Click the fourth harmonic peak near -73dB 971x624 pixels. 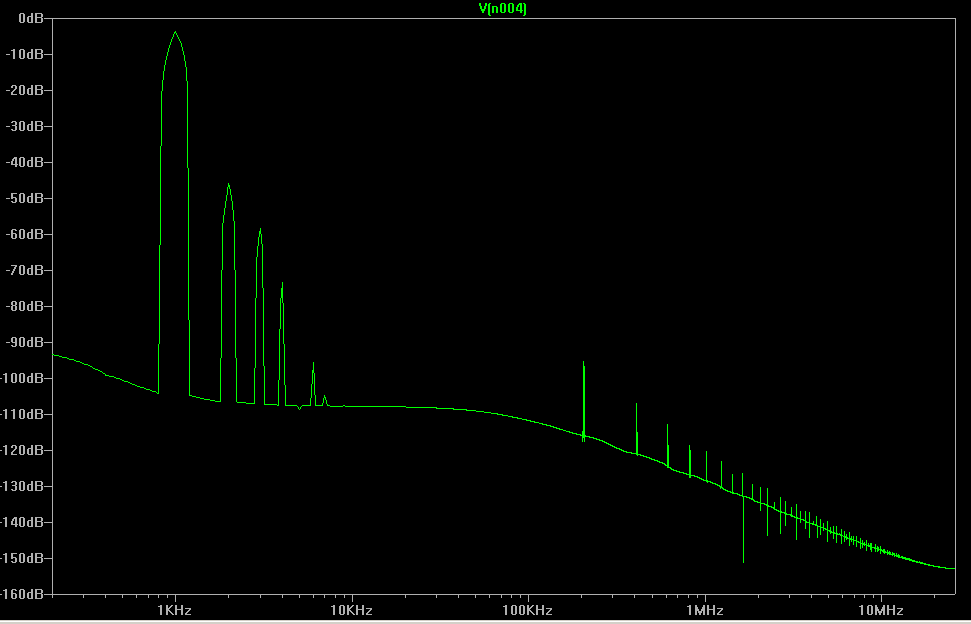[x=282, y=284]
